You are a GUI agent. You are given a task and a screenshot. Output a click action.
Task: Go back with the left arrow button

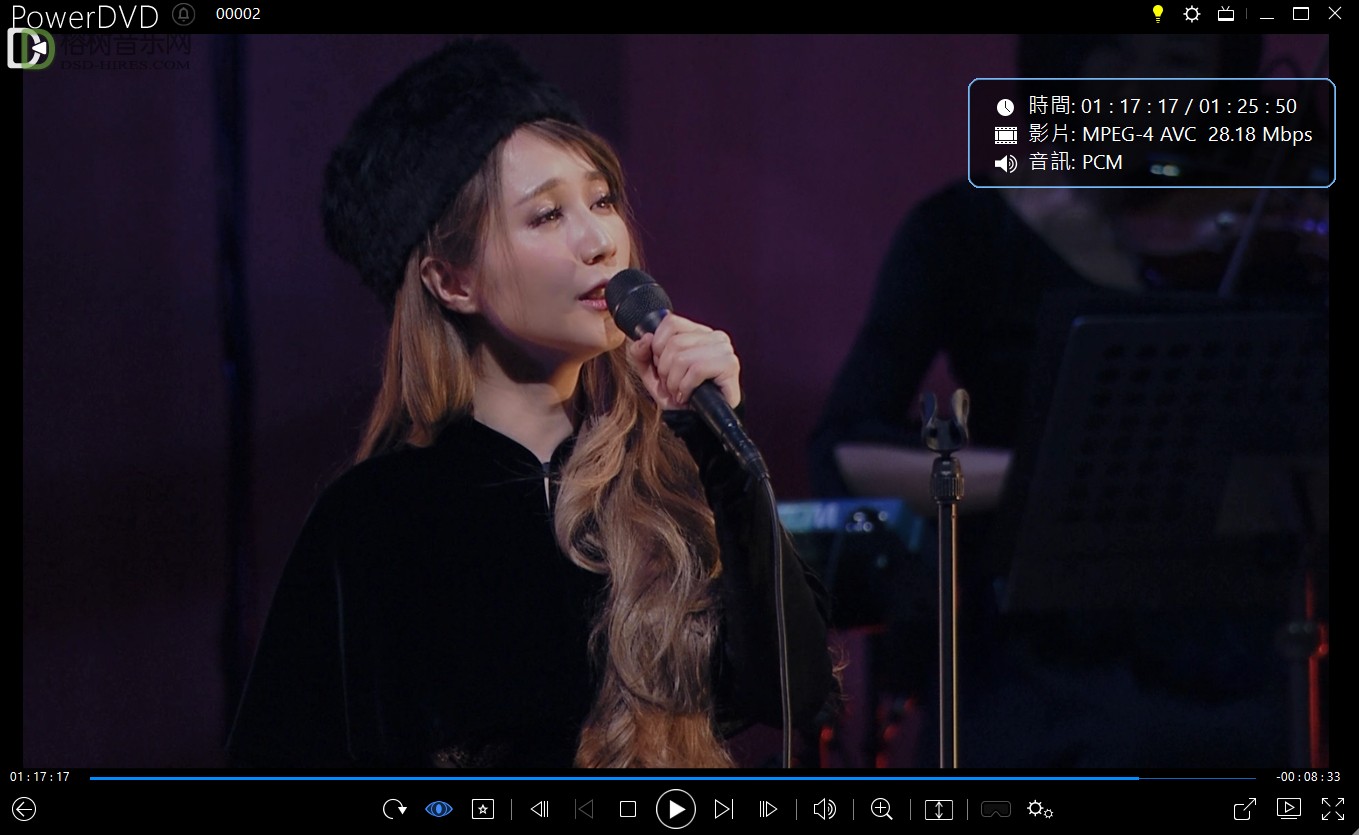(24, 809)
